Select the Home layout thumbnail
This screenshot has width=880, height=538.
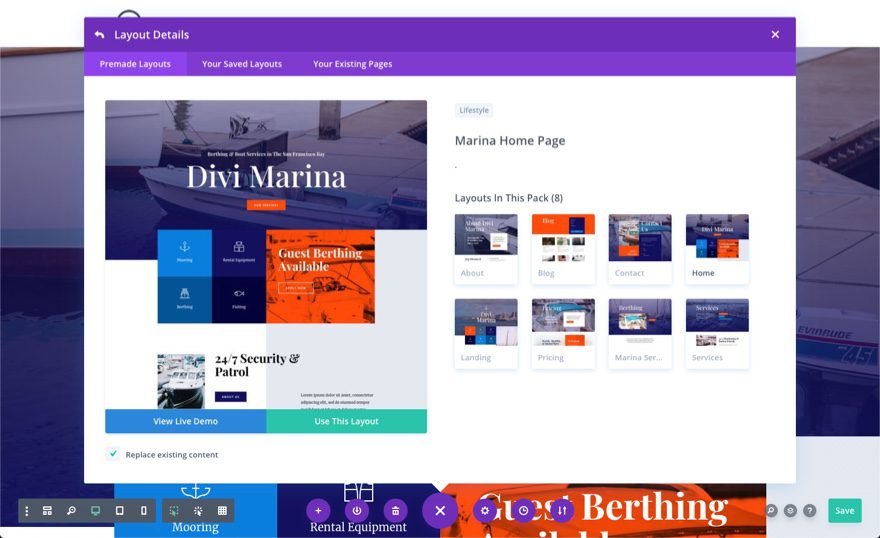pyautogui.click(x=717, y=248)
